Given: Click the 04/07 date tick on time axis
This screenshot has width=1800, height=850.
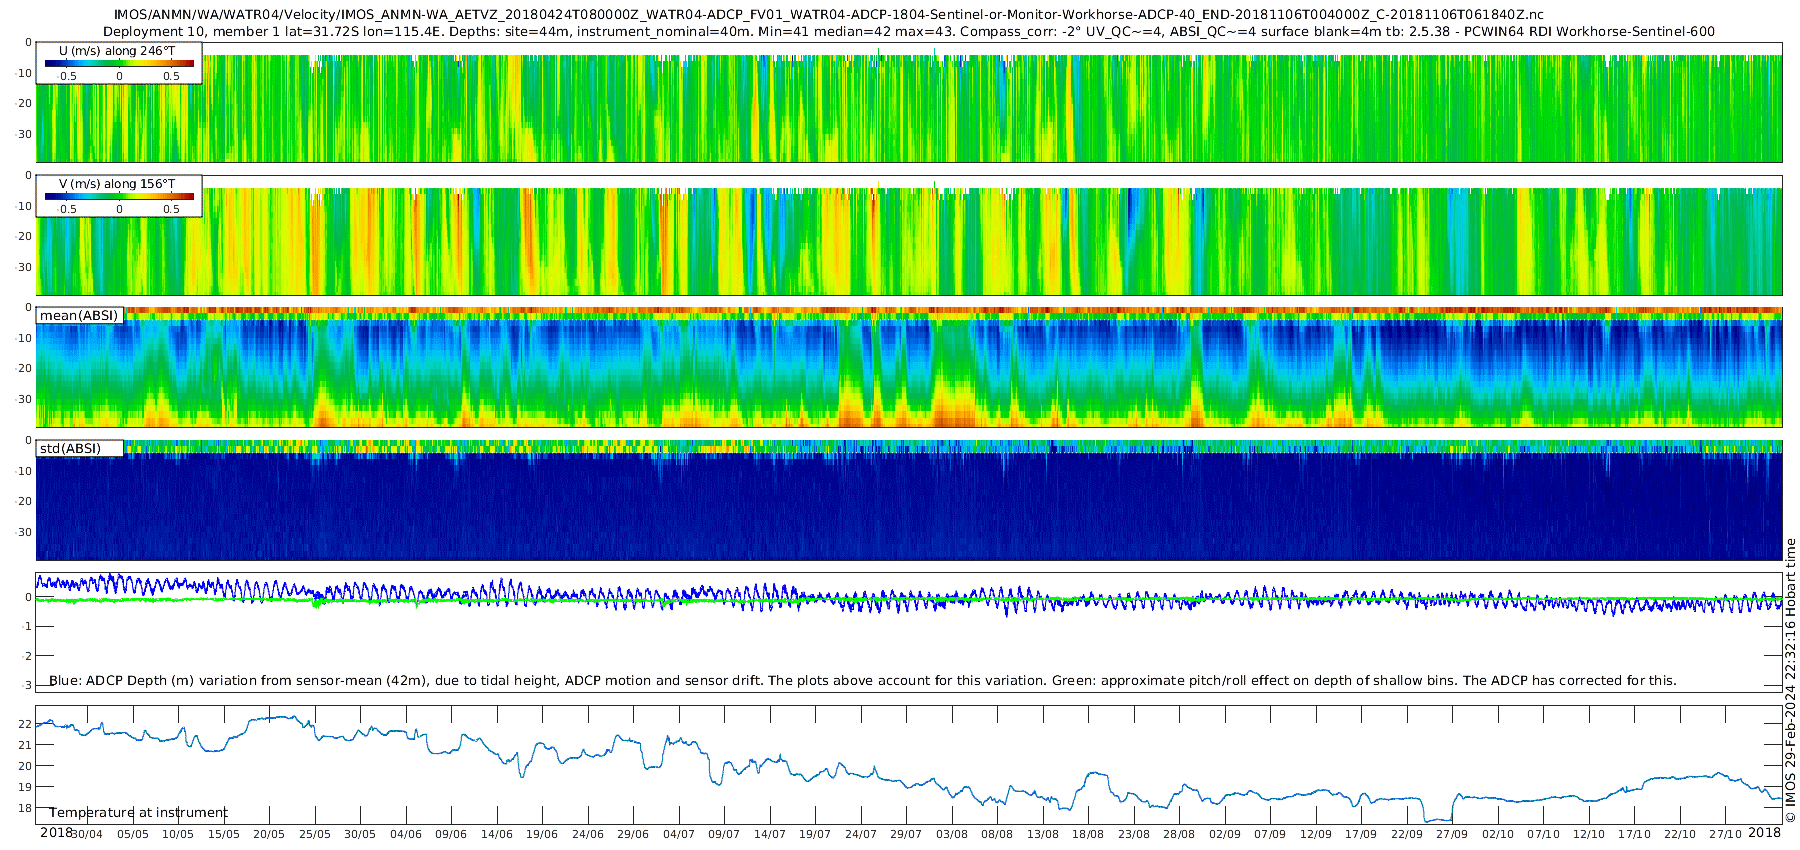Looking at the screenshot, I should [x=679, y=834].
